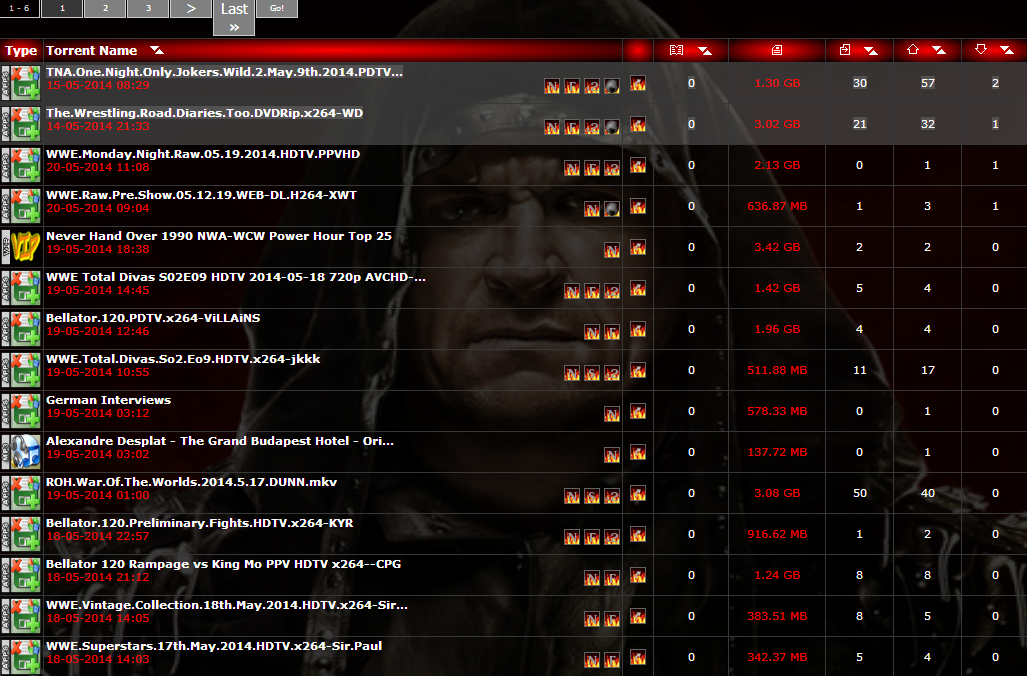
Task: Click the N flame badge on Never Hand Over row
Action: tap(612, 250)
